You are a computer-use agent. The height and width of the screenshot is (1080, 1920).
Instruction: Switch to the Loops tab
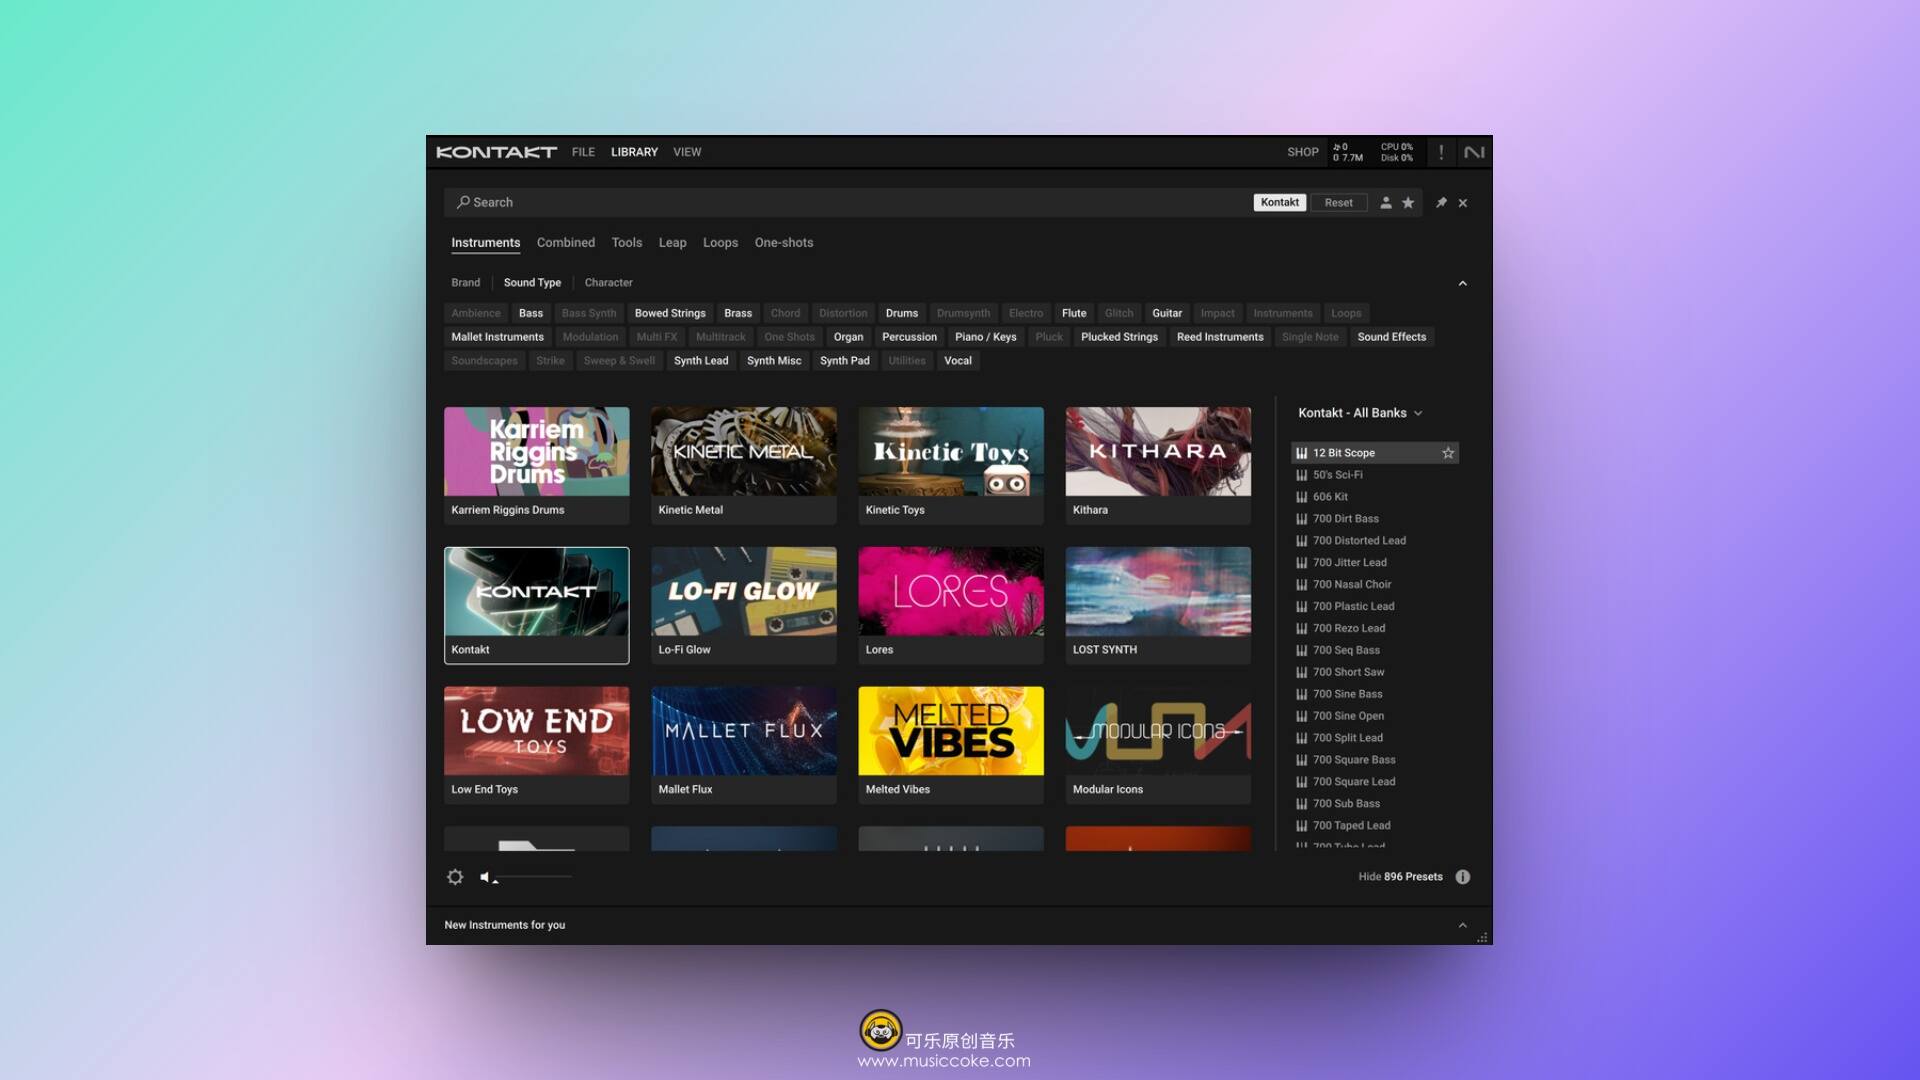pyautogui.click(x=720, y=243)
